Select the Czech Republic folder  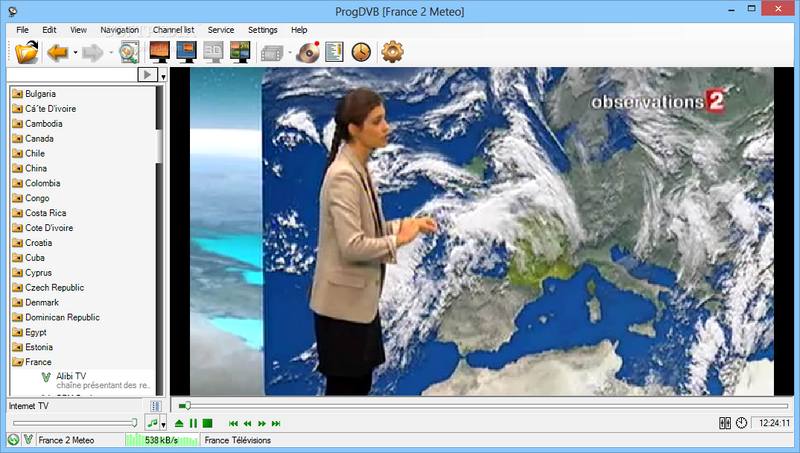click(55, 288)
